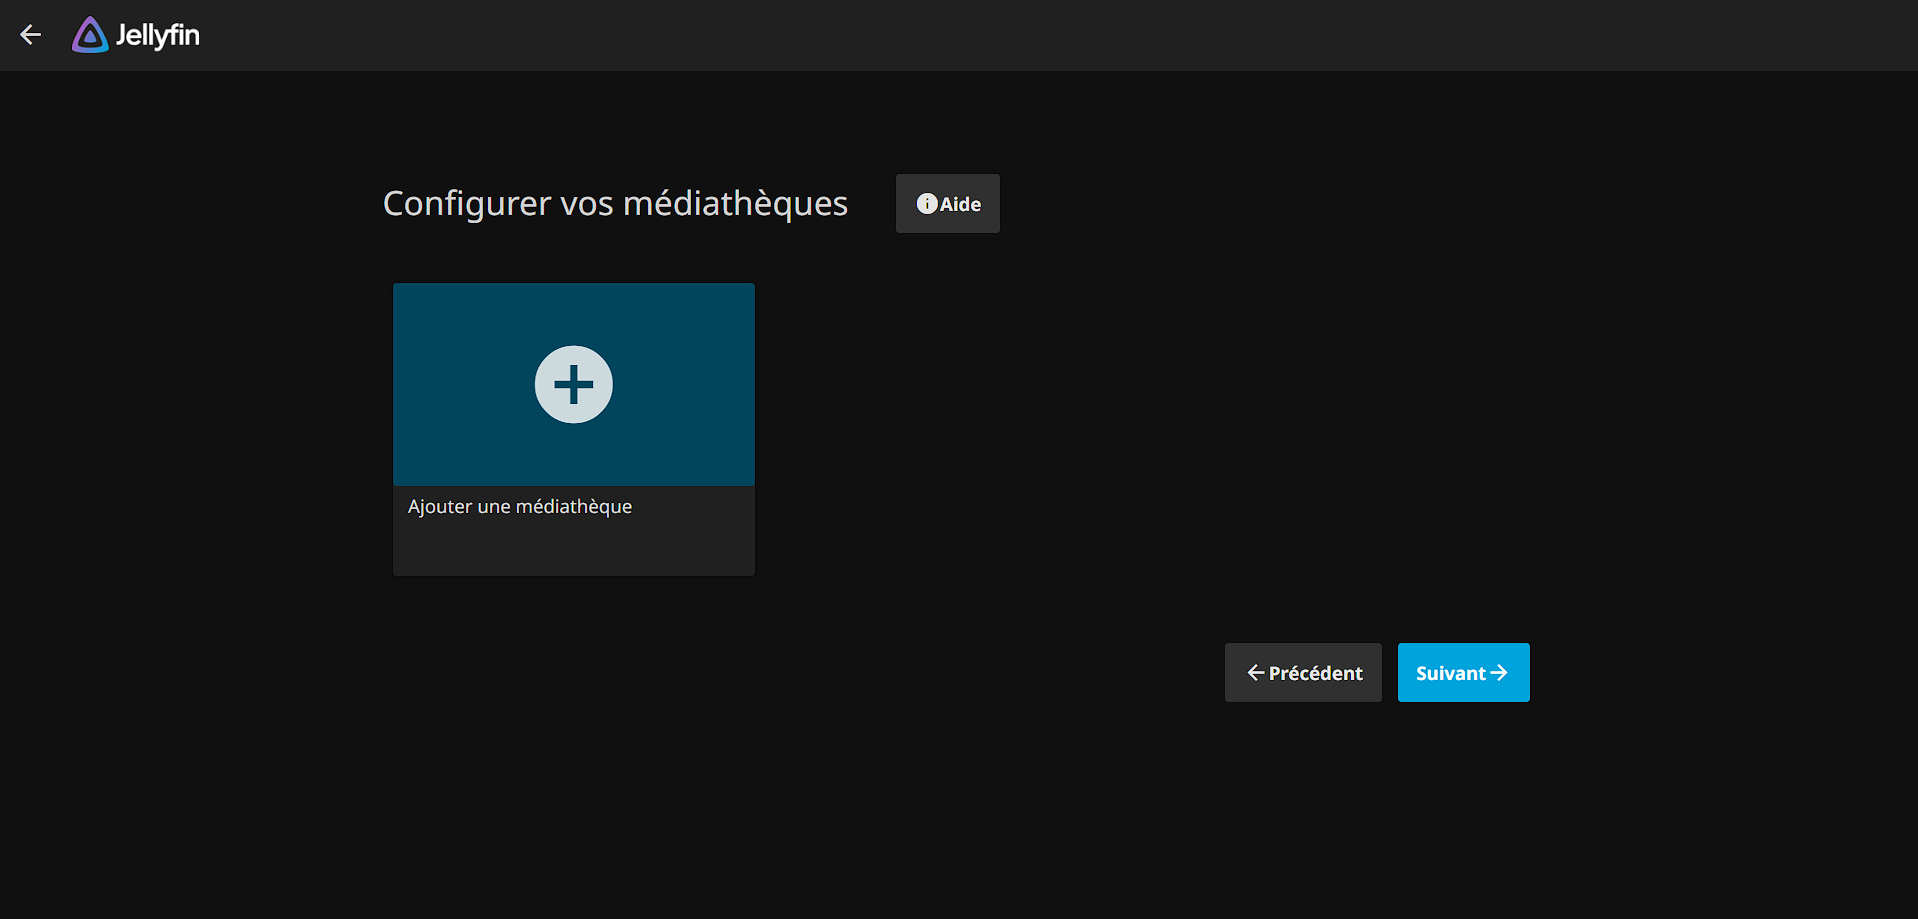Click the info icon inside the Aide button
1918x919 pixels.
[x=927, y=204]
